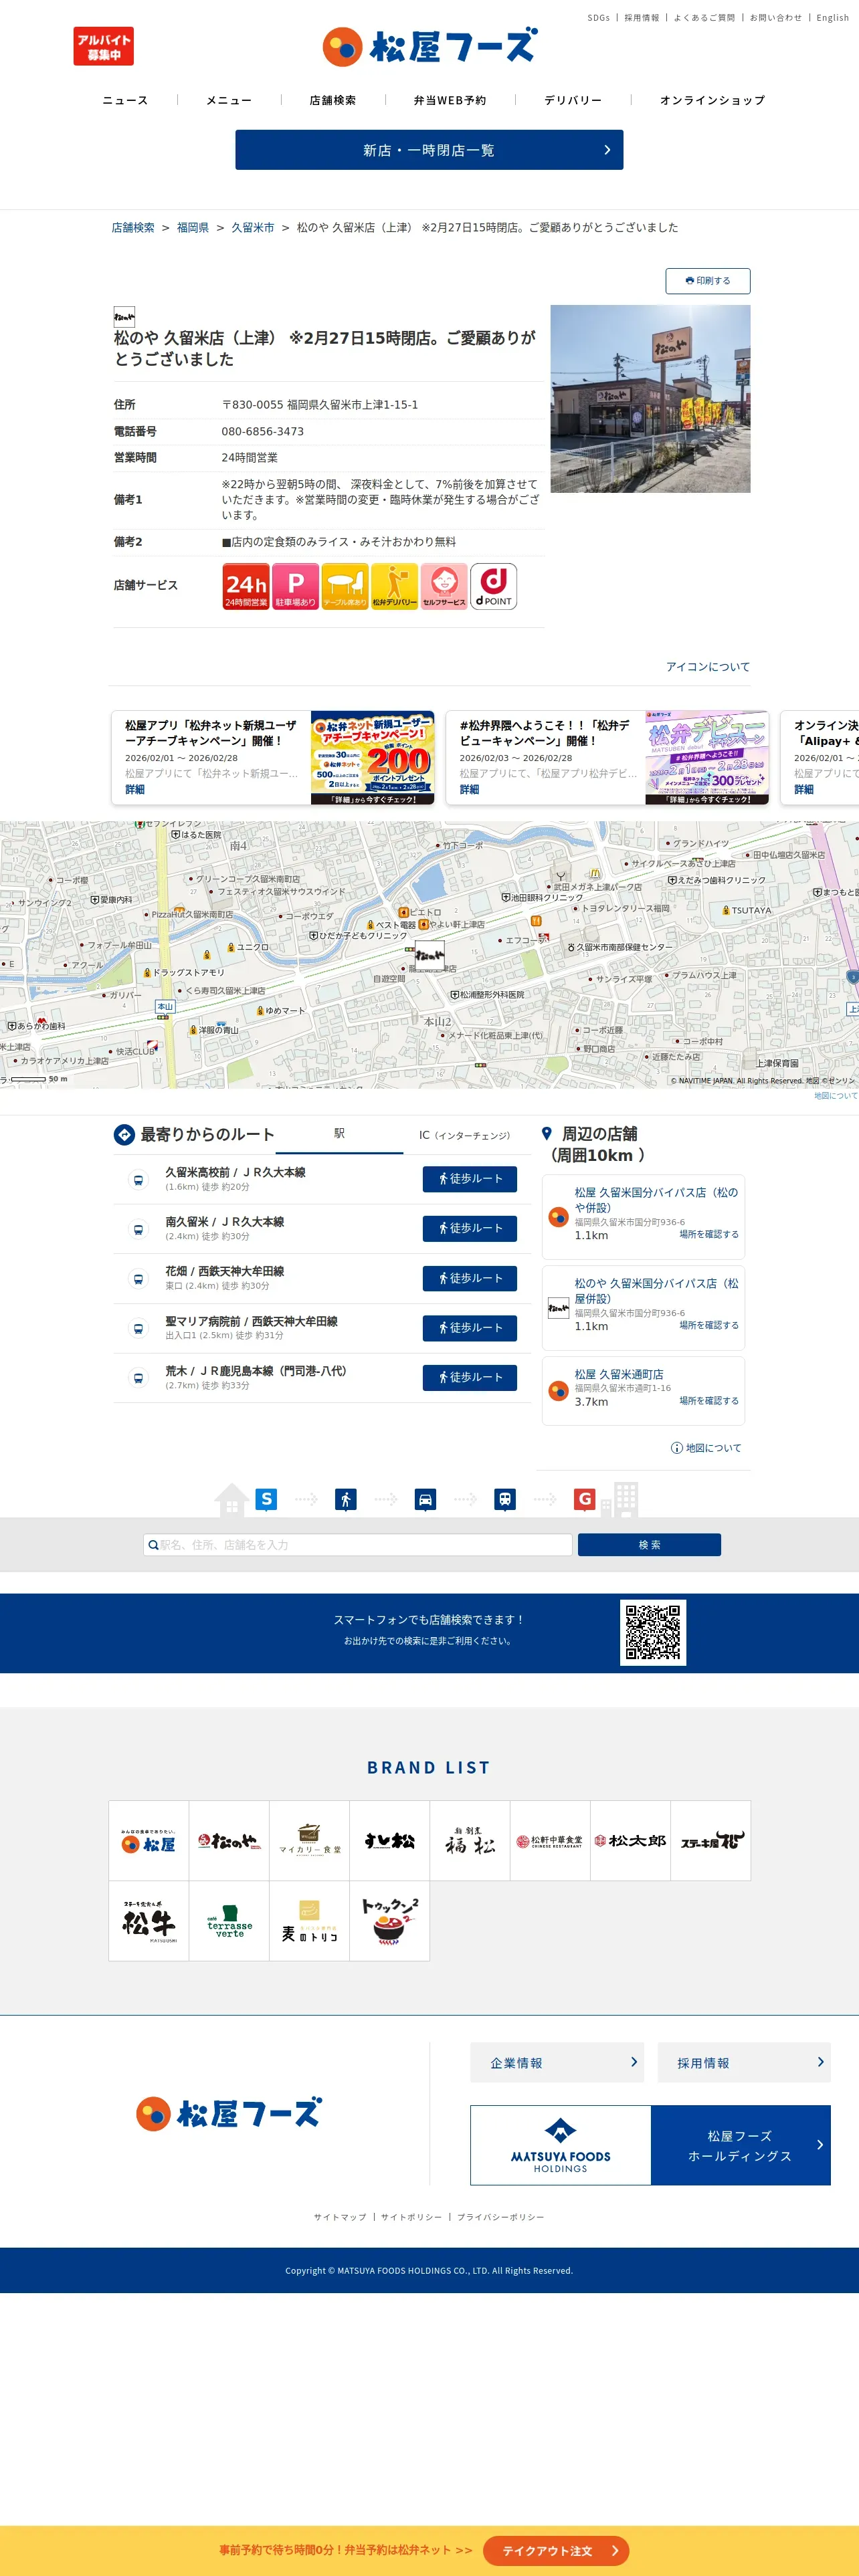Image resolution: width=859 pixels, height=2576 pixels.
Task: Open the よくあるご質問 header link
Action: [x=704, y=18]
